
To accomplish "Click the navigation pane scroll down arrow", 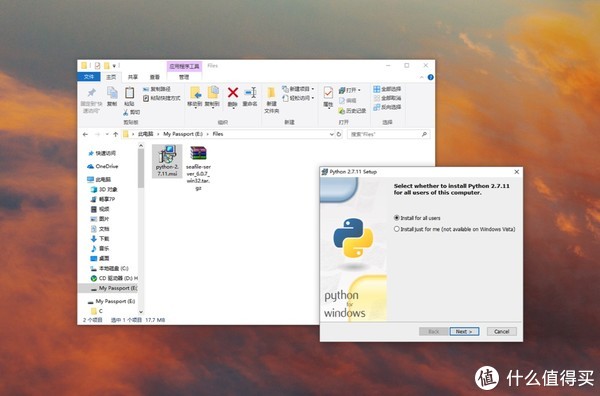I will pyautogui.click(x=141, y=312).
